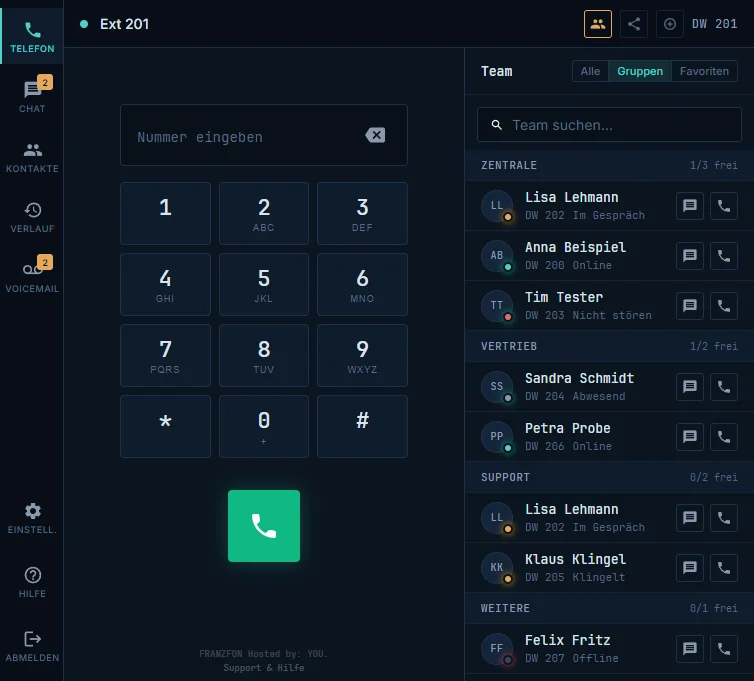Viewport: 754px width, 681px height.
Task: Select Klaus Klingel contact name
Action: (x=575, y=559)
